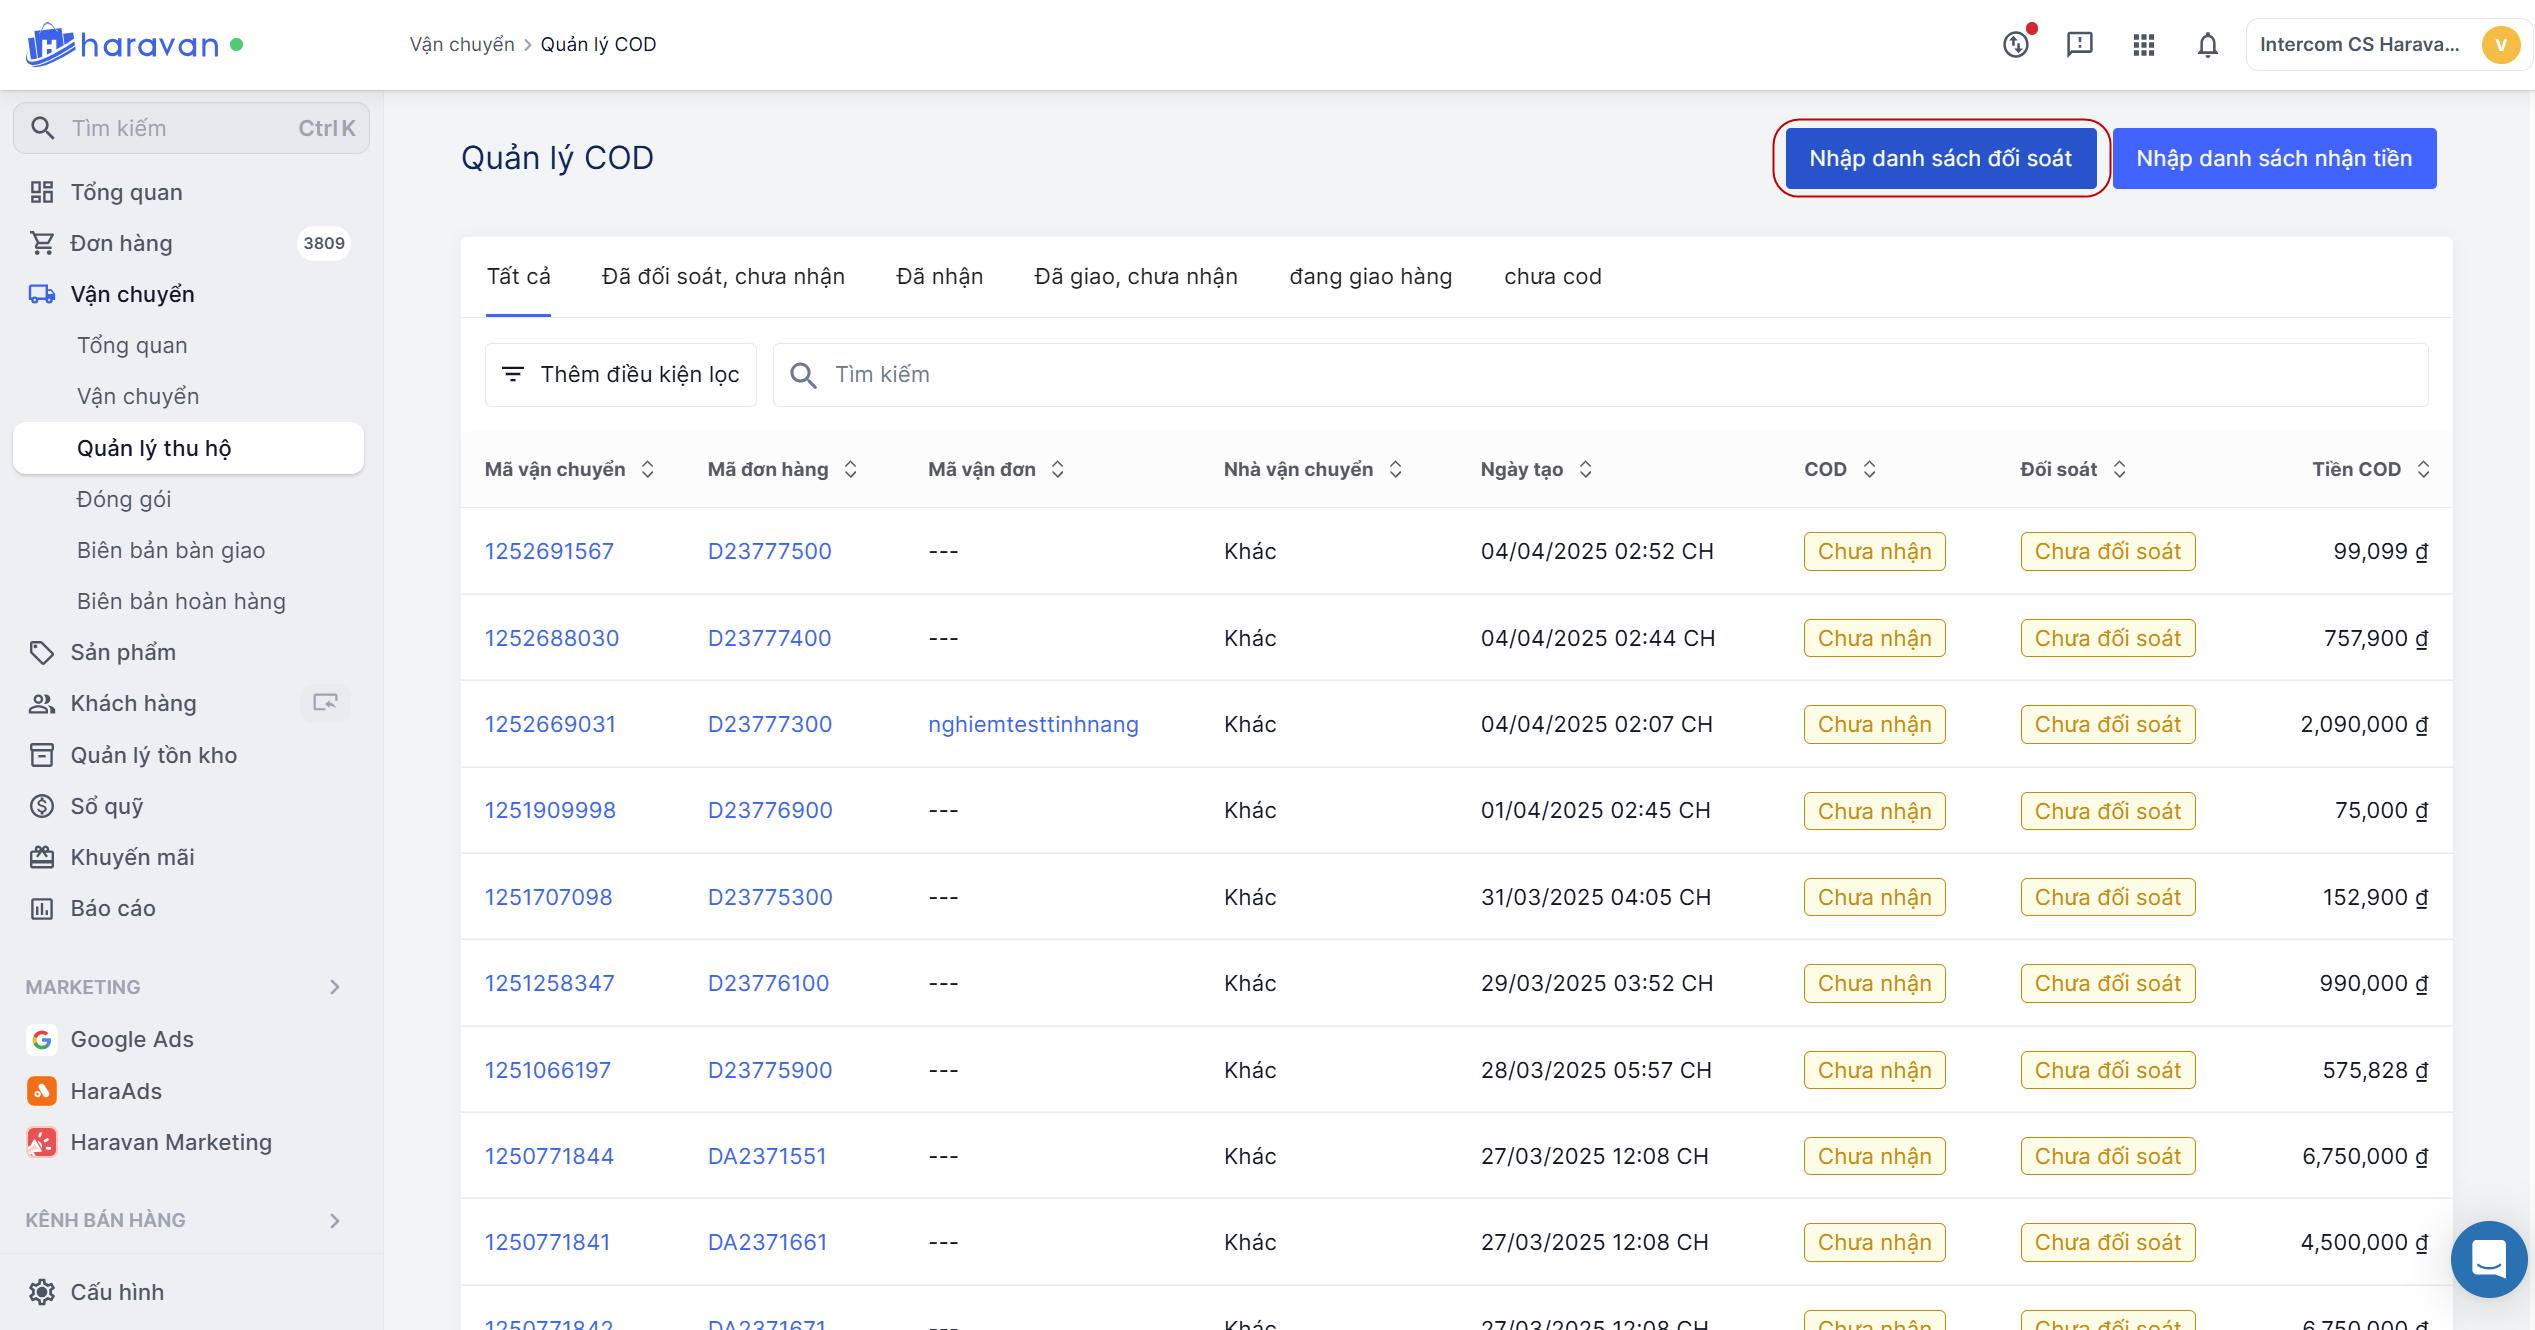The width and height of the screenshot is (2535, 1330).
Task: Click the Haravan logo
Action: click(x=122, y=45)
